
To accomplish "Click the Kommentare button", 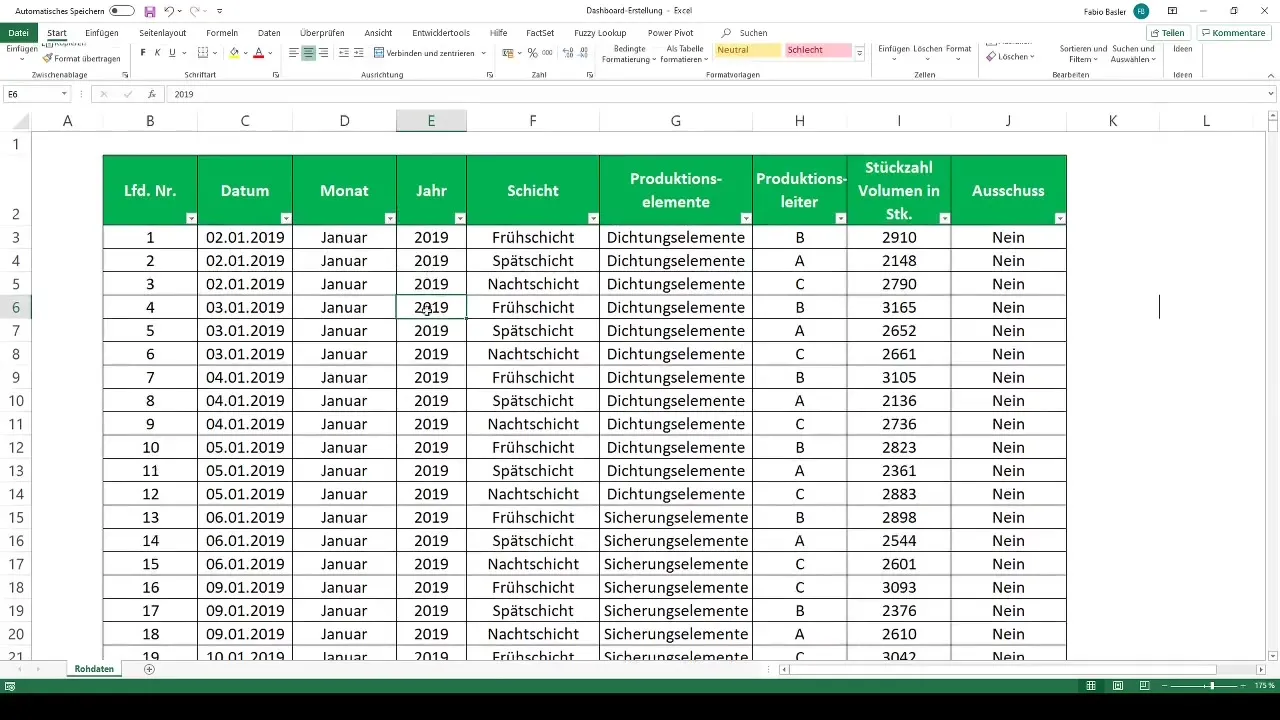I will pos(1233,33).
